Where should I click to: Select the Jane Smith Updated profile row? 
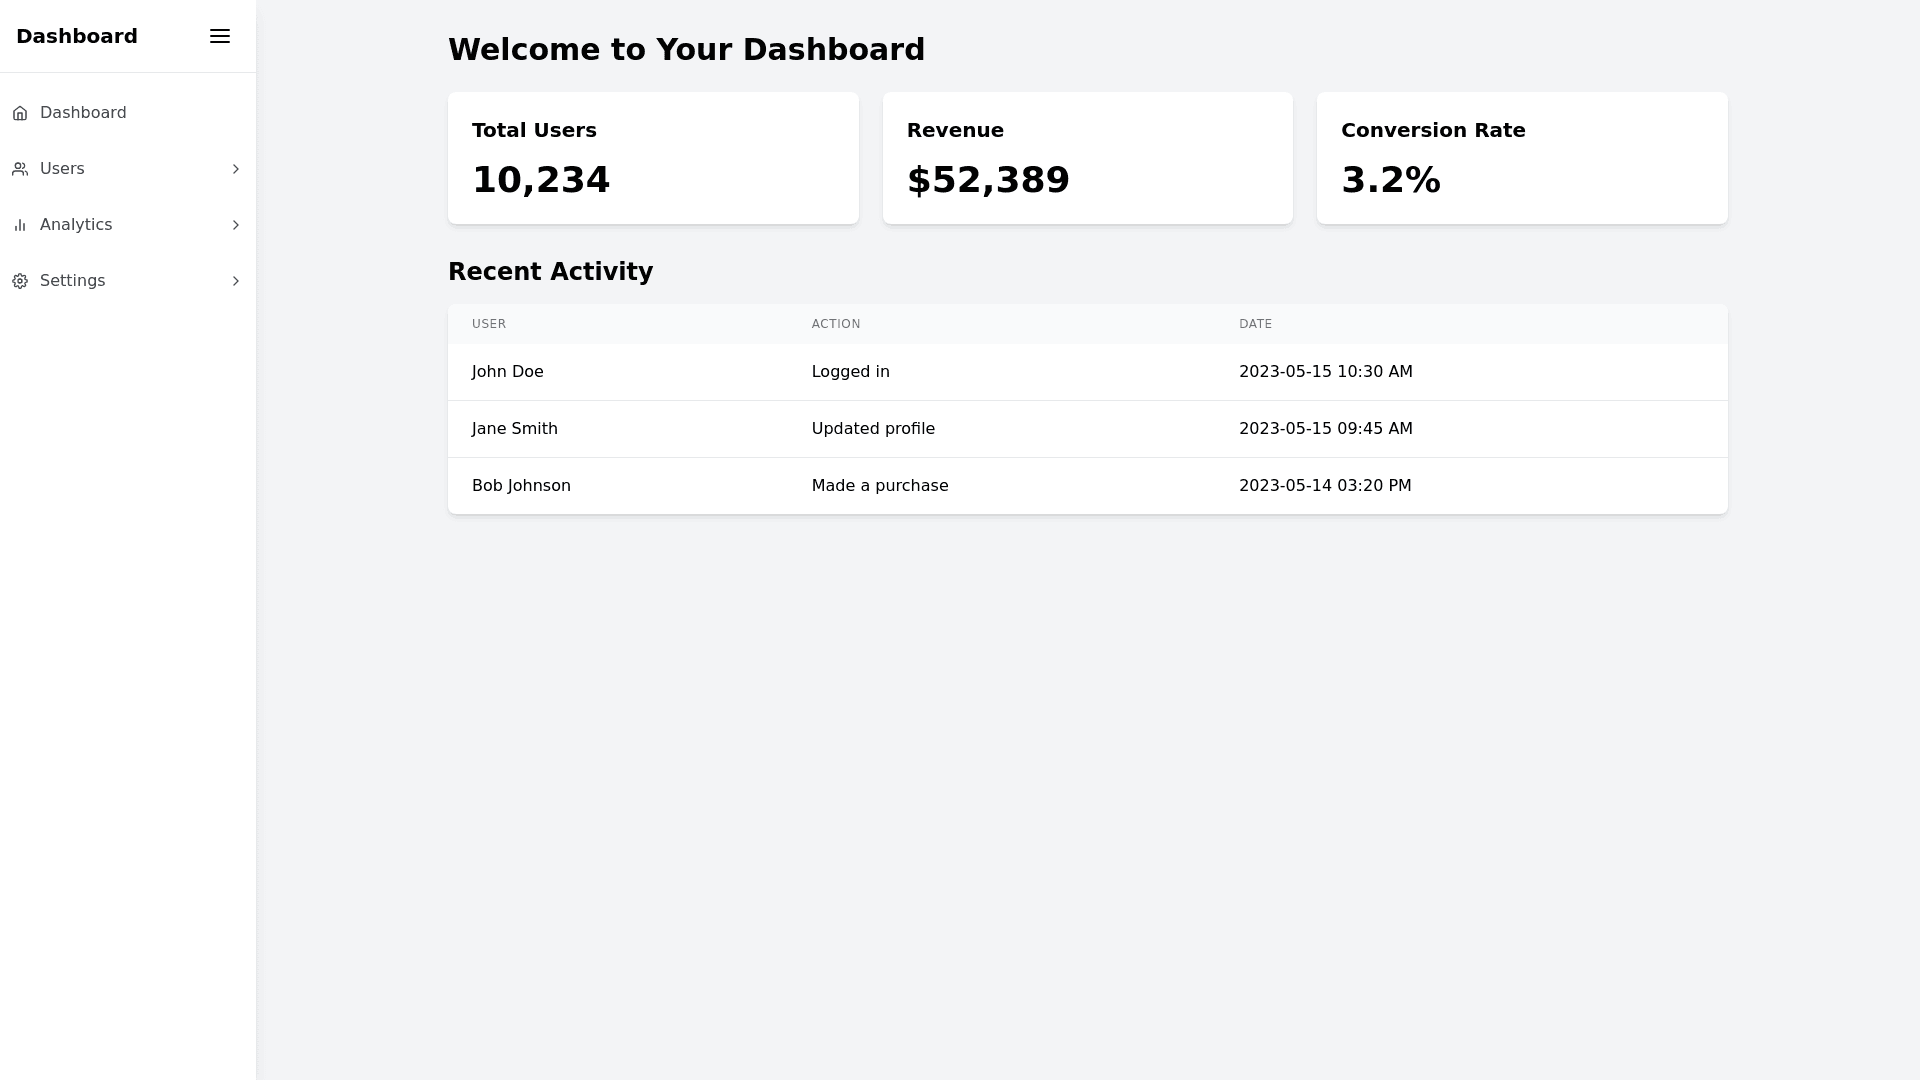coord(1087,429)
